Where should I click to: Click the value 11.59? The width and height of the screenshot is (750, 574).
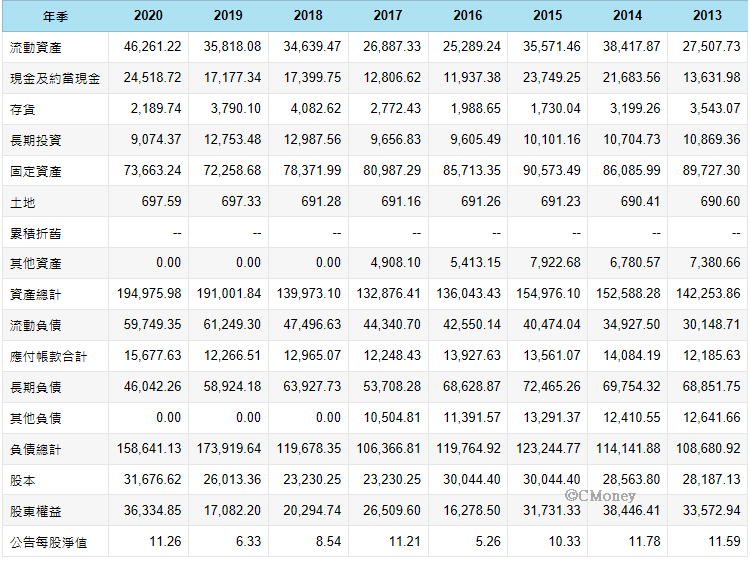[x=725, y=541]
